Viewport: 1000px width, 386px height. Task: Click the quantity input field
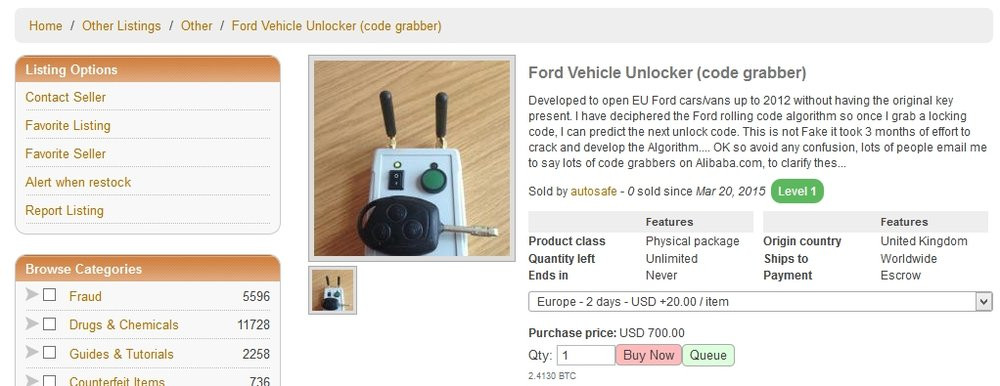[586, 355]
